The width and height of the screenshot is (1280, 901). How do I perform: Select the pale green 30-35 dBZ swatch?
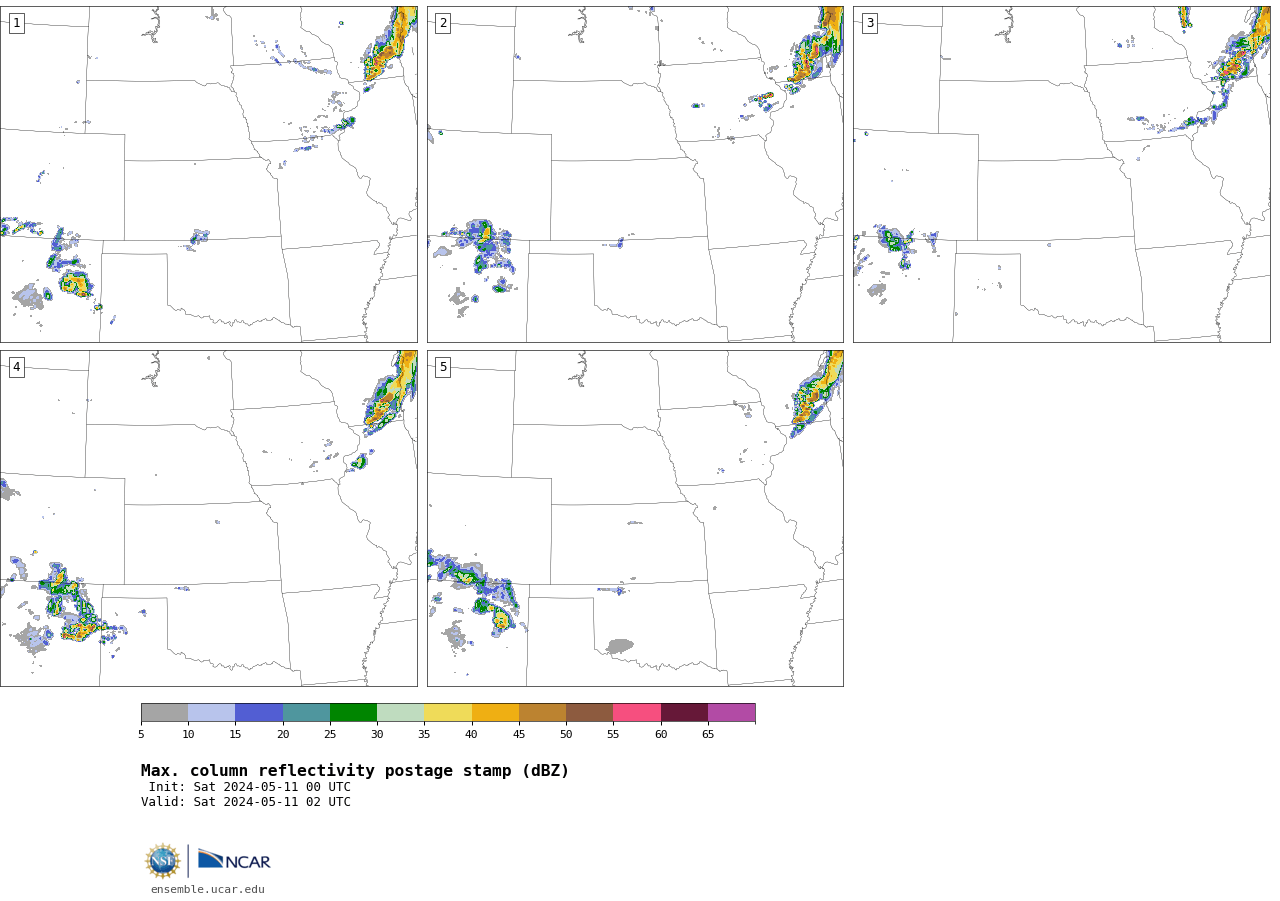(x=400, y=713)
